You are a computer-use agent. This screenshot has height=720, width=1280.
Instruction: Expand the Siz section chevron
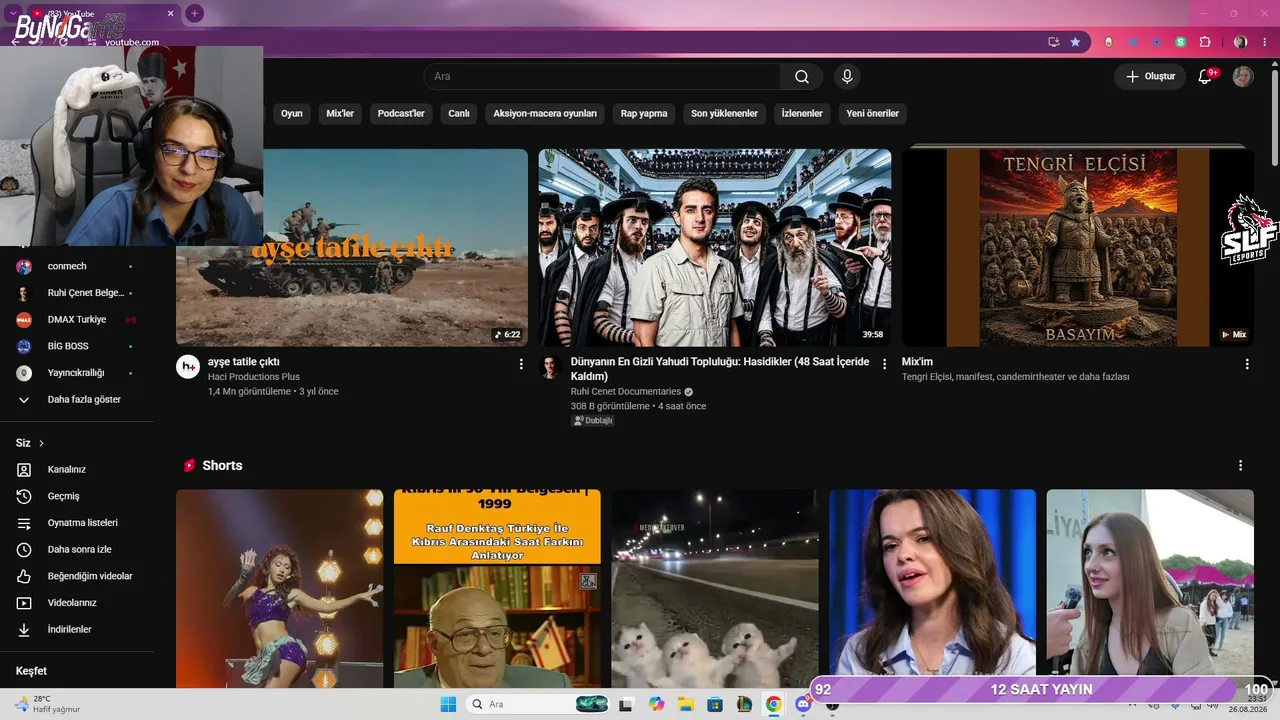(41, 443)
